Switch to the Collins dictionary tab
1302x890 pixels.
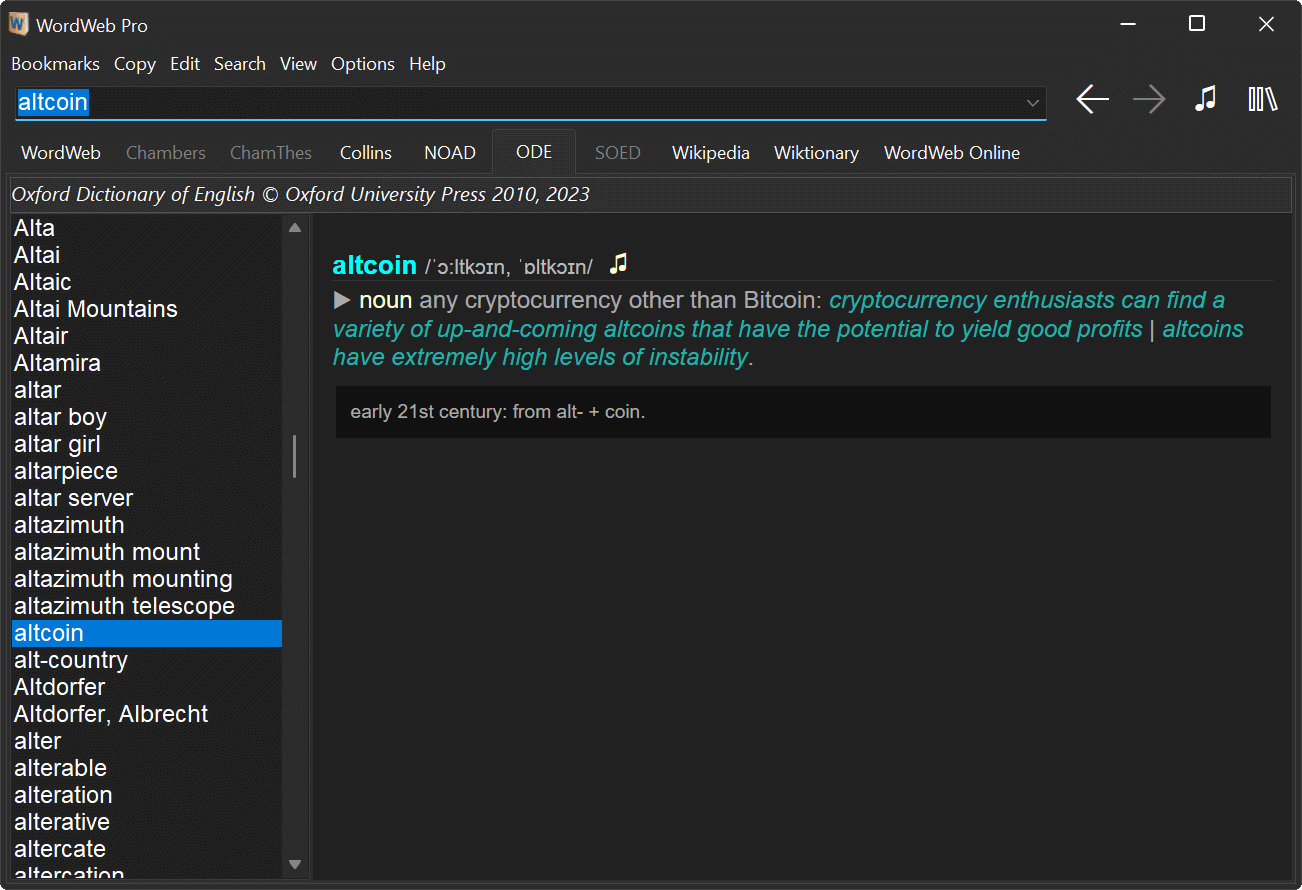(x=365, y=152)
